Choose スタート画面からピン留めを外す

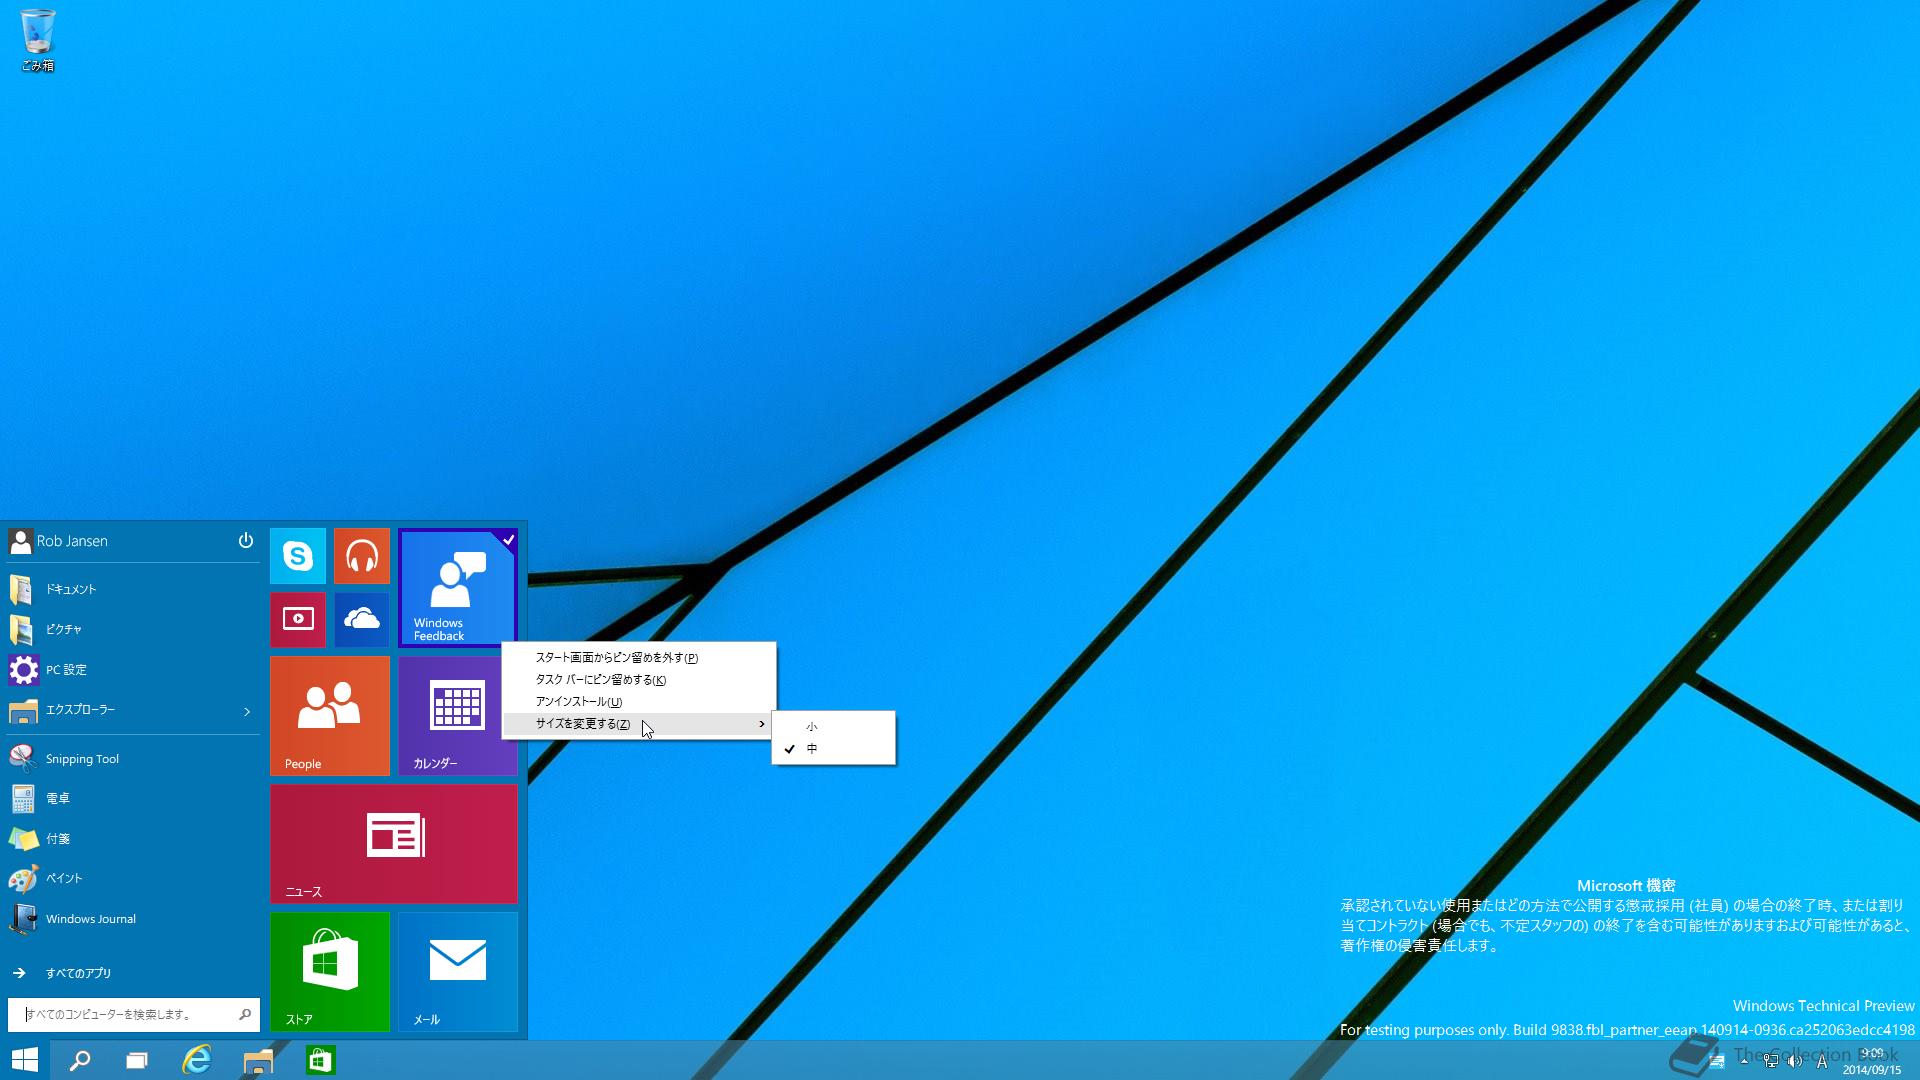pos(639,658)
